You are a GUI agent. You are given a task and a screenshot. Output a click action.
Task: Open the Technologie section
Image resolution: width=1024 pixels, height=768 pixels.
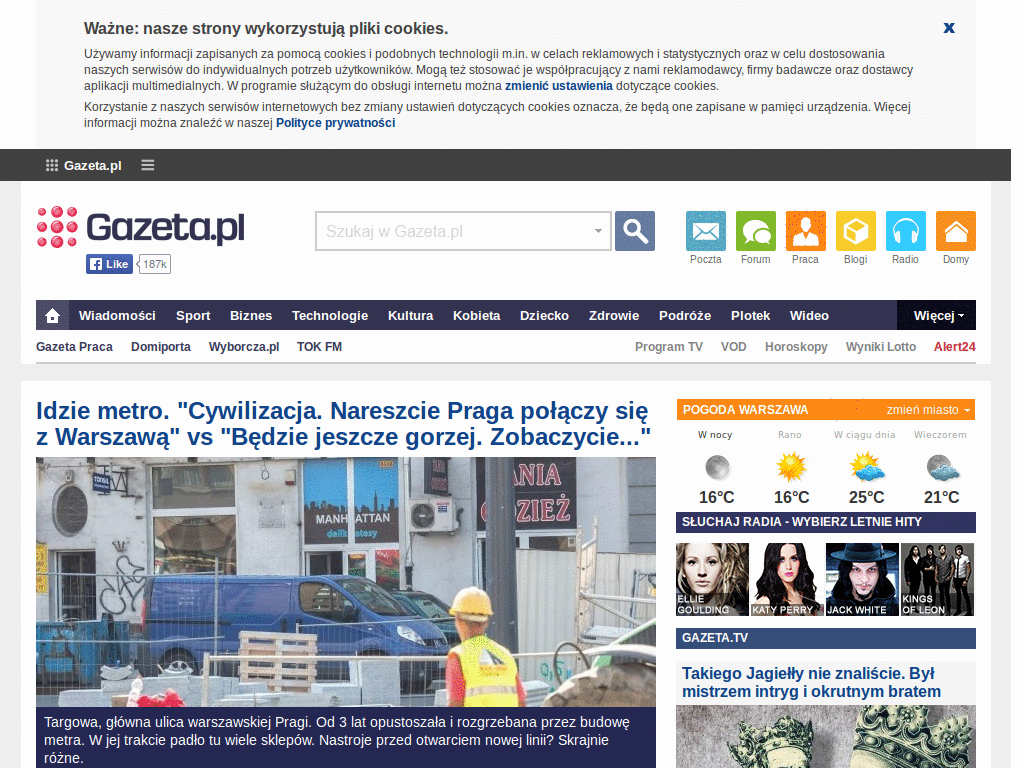tap(330, 315)
